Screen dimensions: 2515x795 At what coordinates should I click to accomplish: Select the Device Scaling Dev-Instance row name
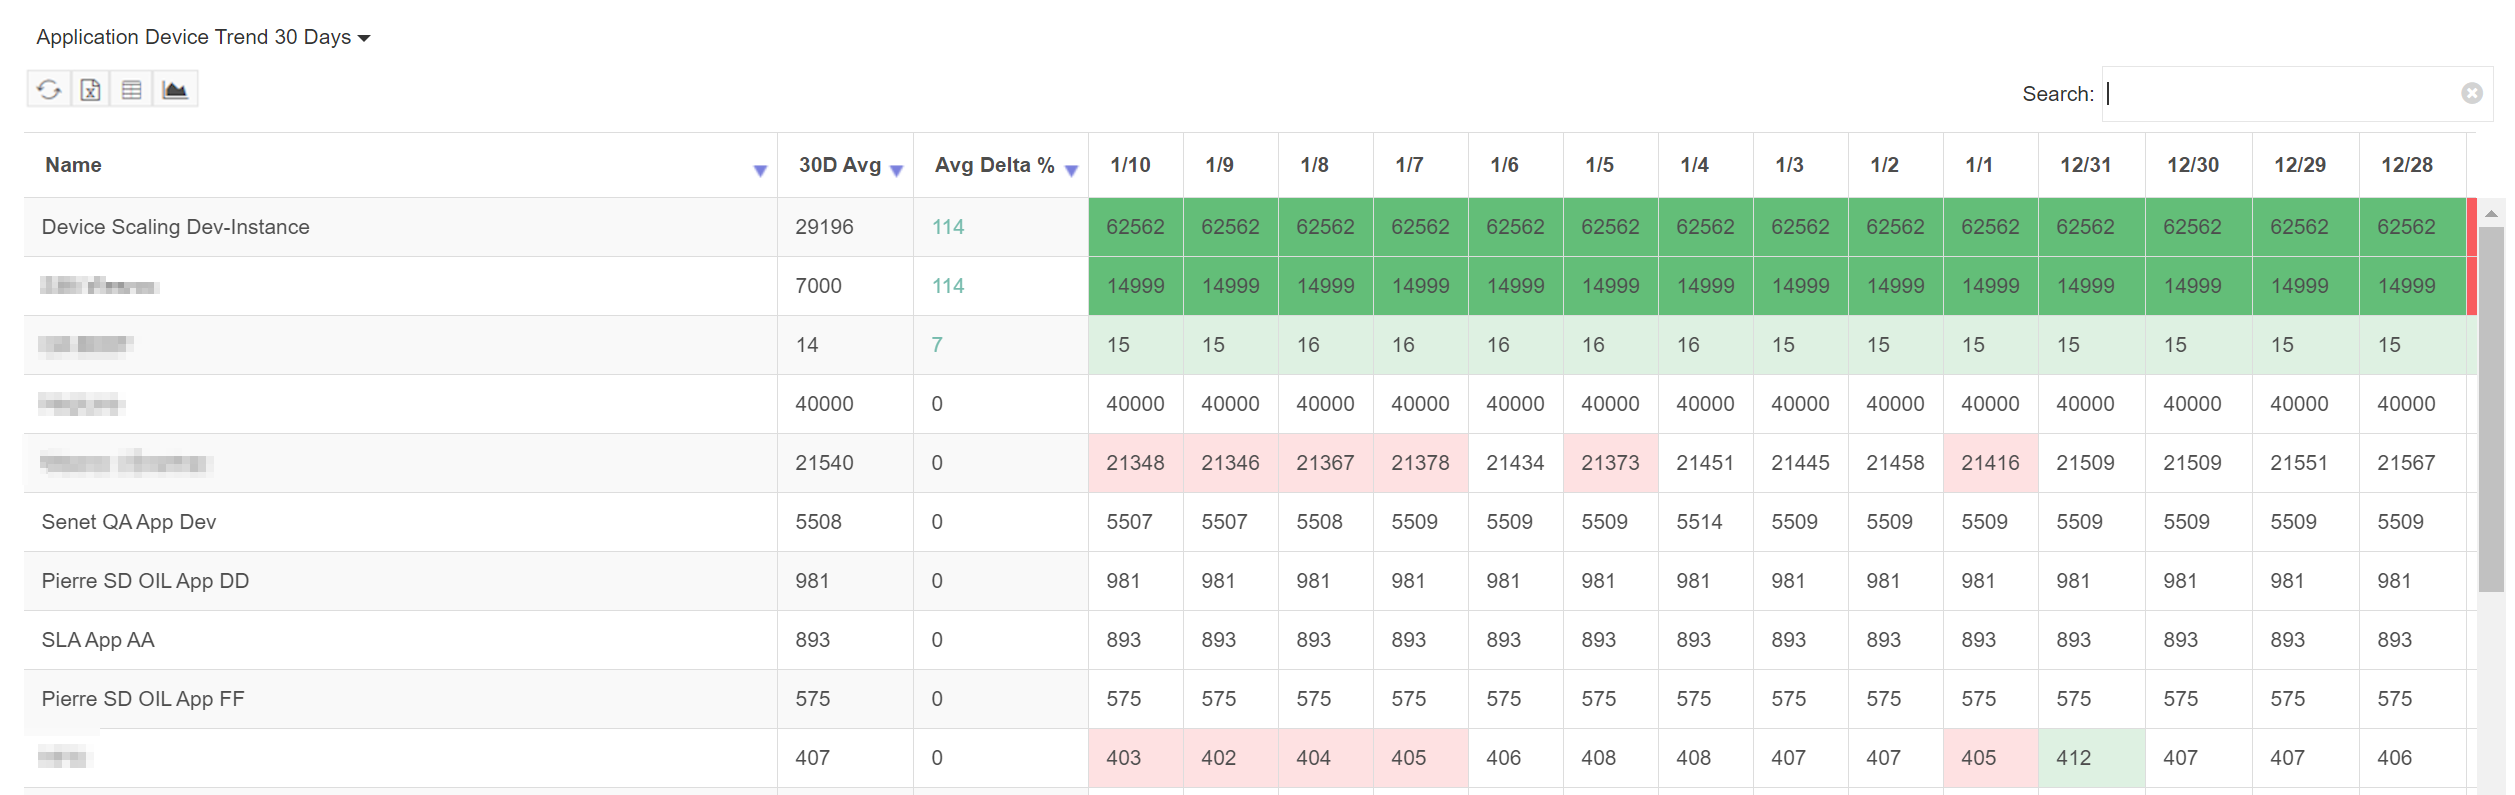(x=175, y=227)
